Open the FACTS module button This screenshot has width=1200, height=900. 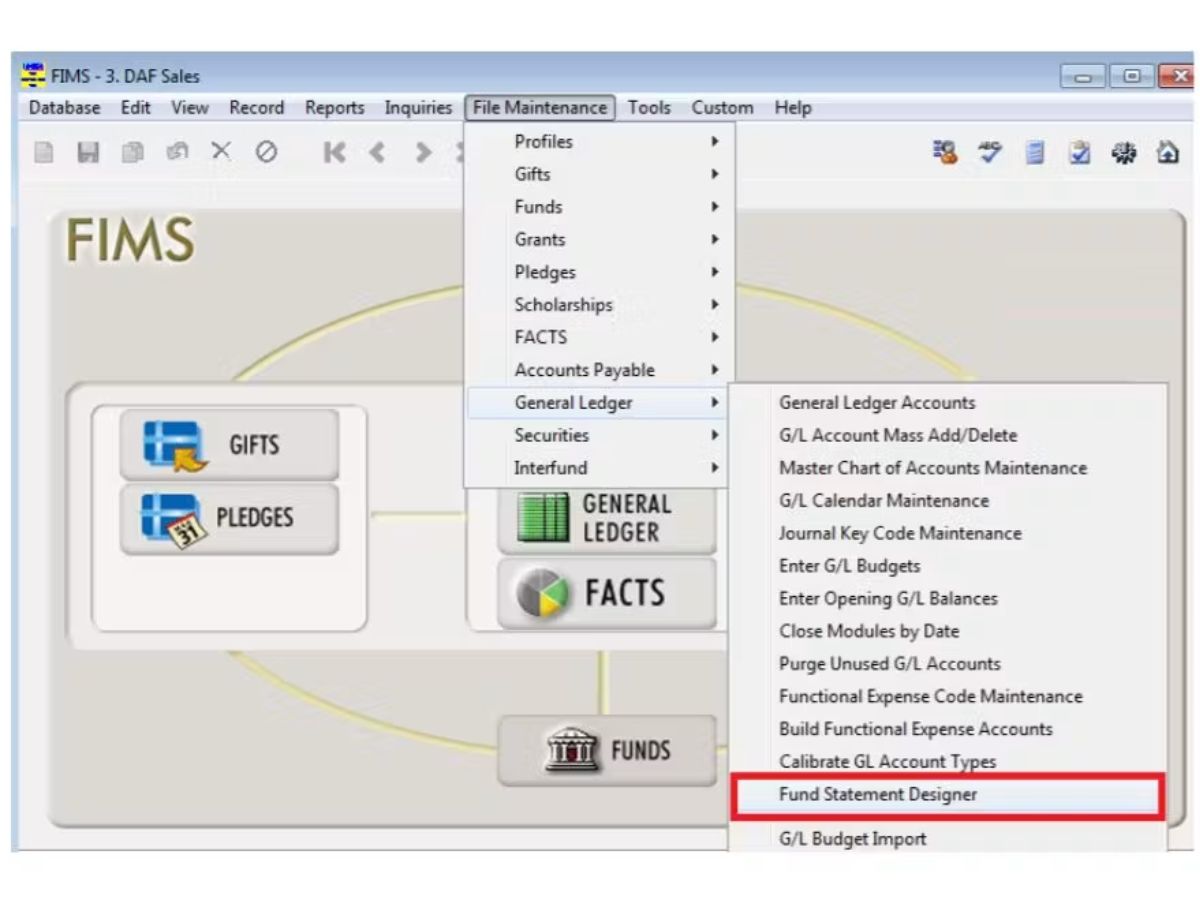[x=607, y=593]
